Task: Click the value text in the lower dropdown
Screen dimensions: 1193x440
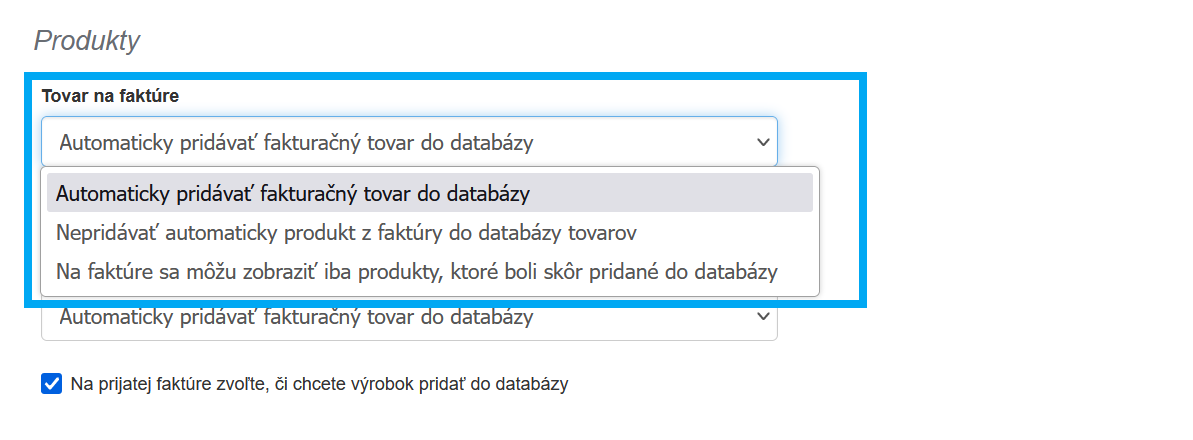Action: click(296, 318)
